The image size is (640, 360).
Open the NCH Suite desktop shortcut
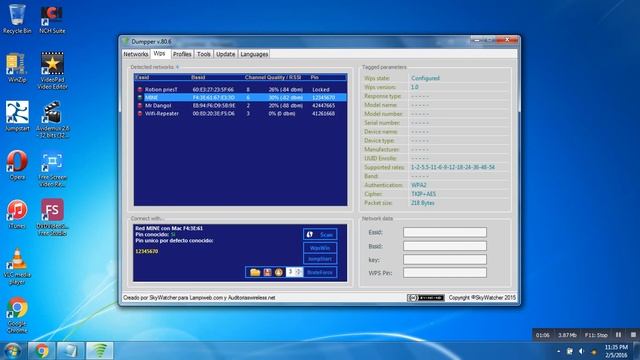coord(52,19)
